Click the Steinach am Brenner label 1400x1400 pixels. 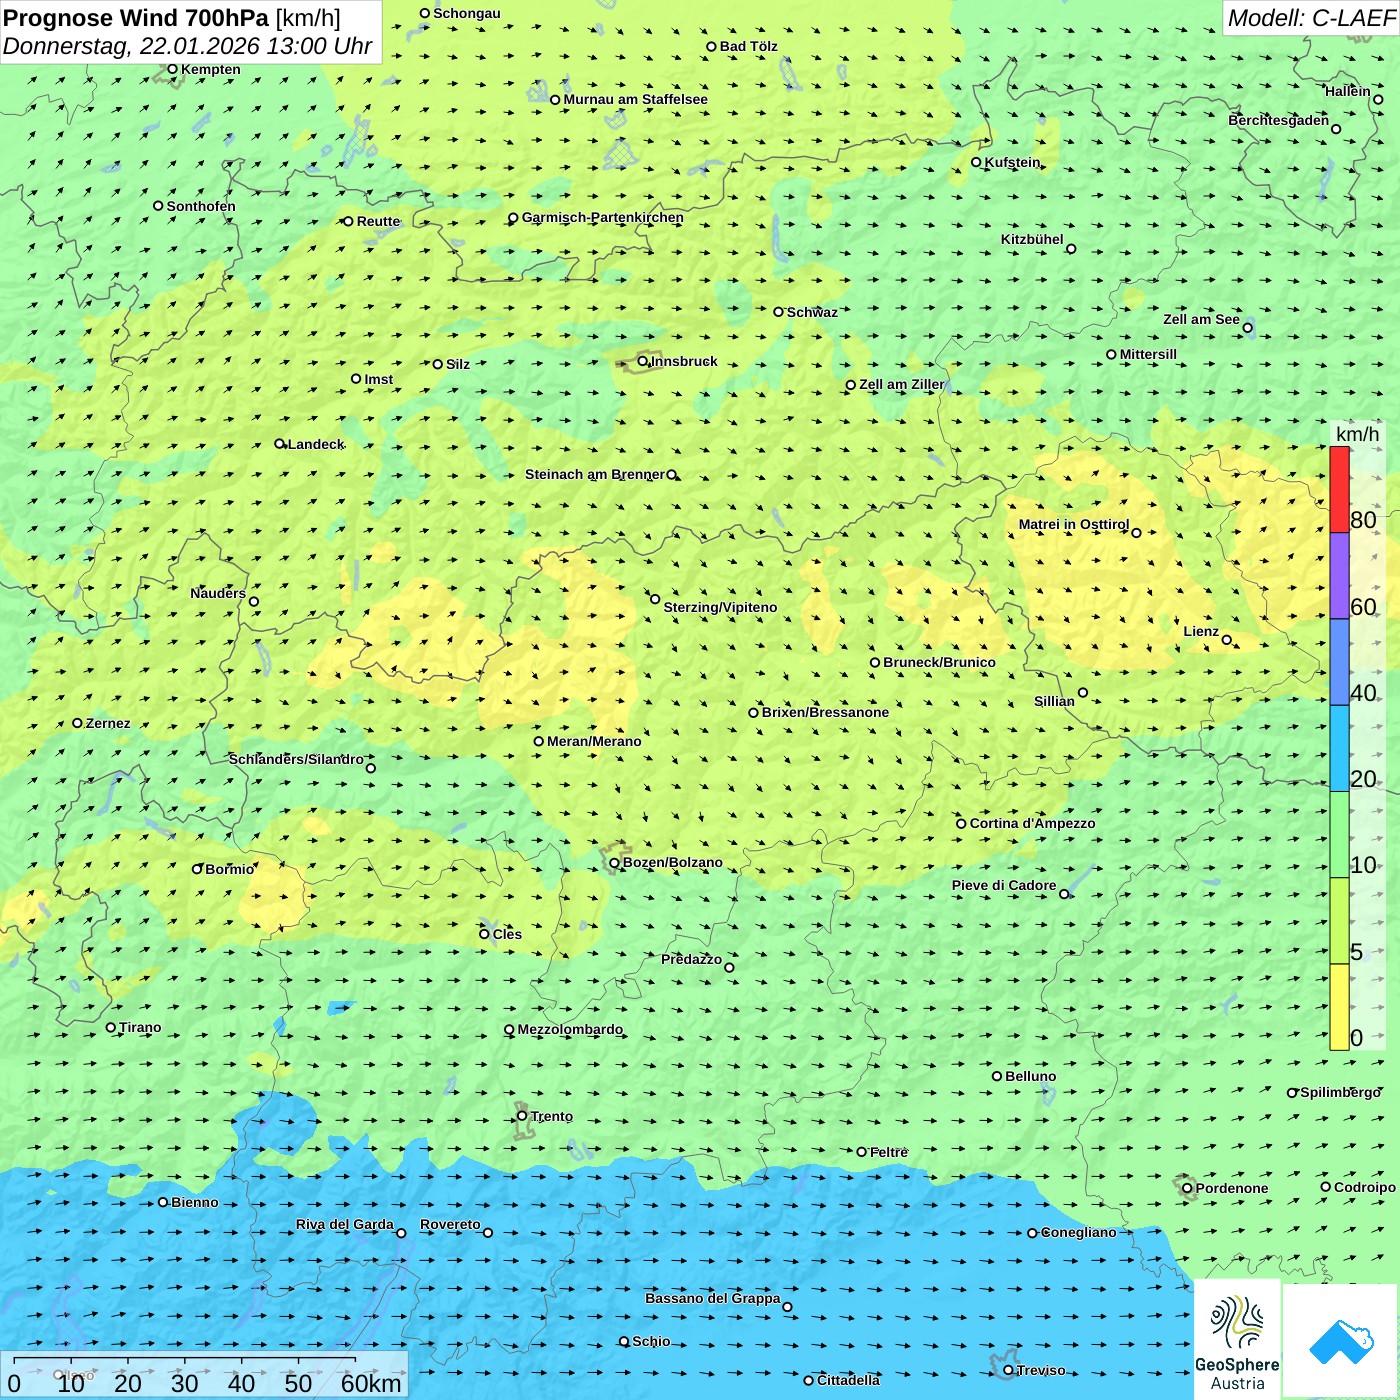click(x=595, y=474)
